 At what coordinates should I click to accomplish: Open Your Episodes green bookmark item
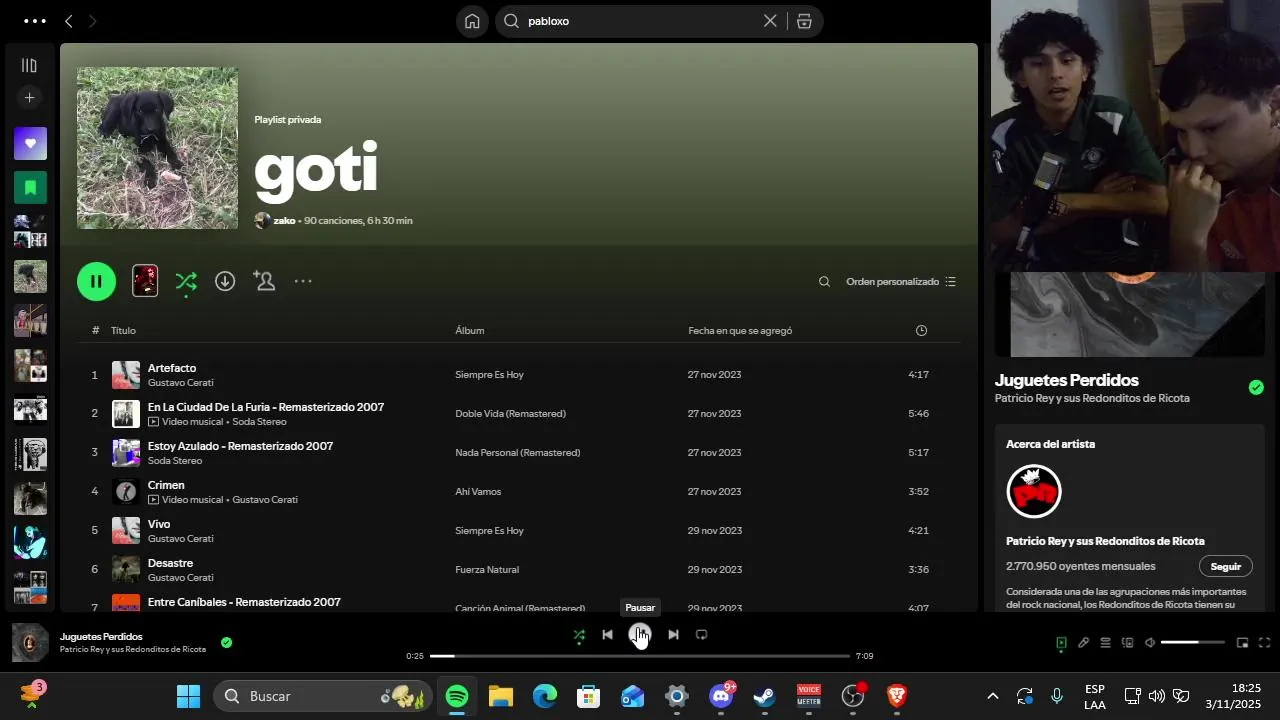(x=30, y=187)
